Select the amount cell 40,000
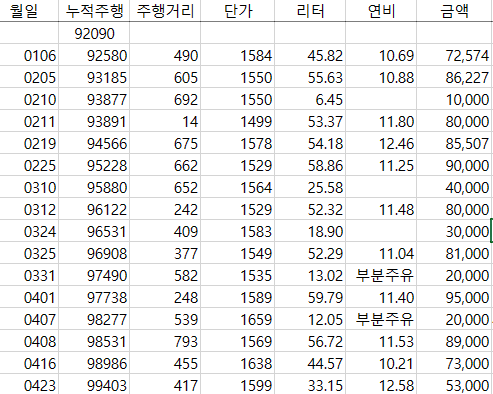Image resolution: width=493 pixels, height=394 pixels. [455, 187]
